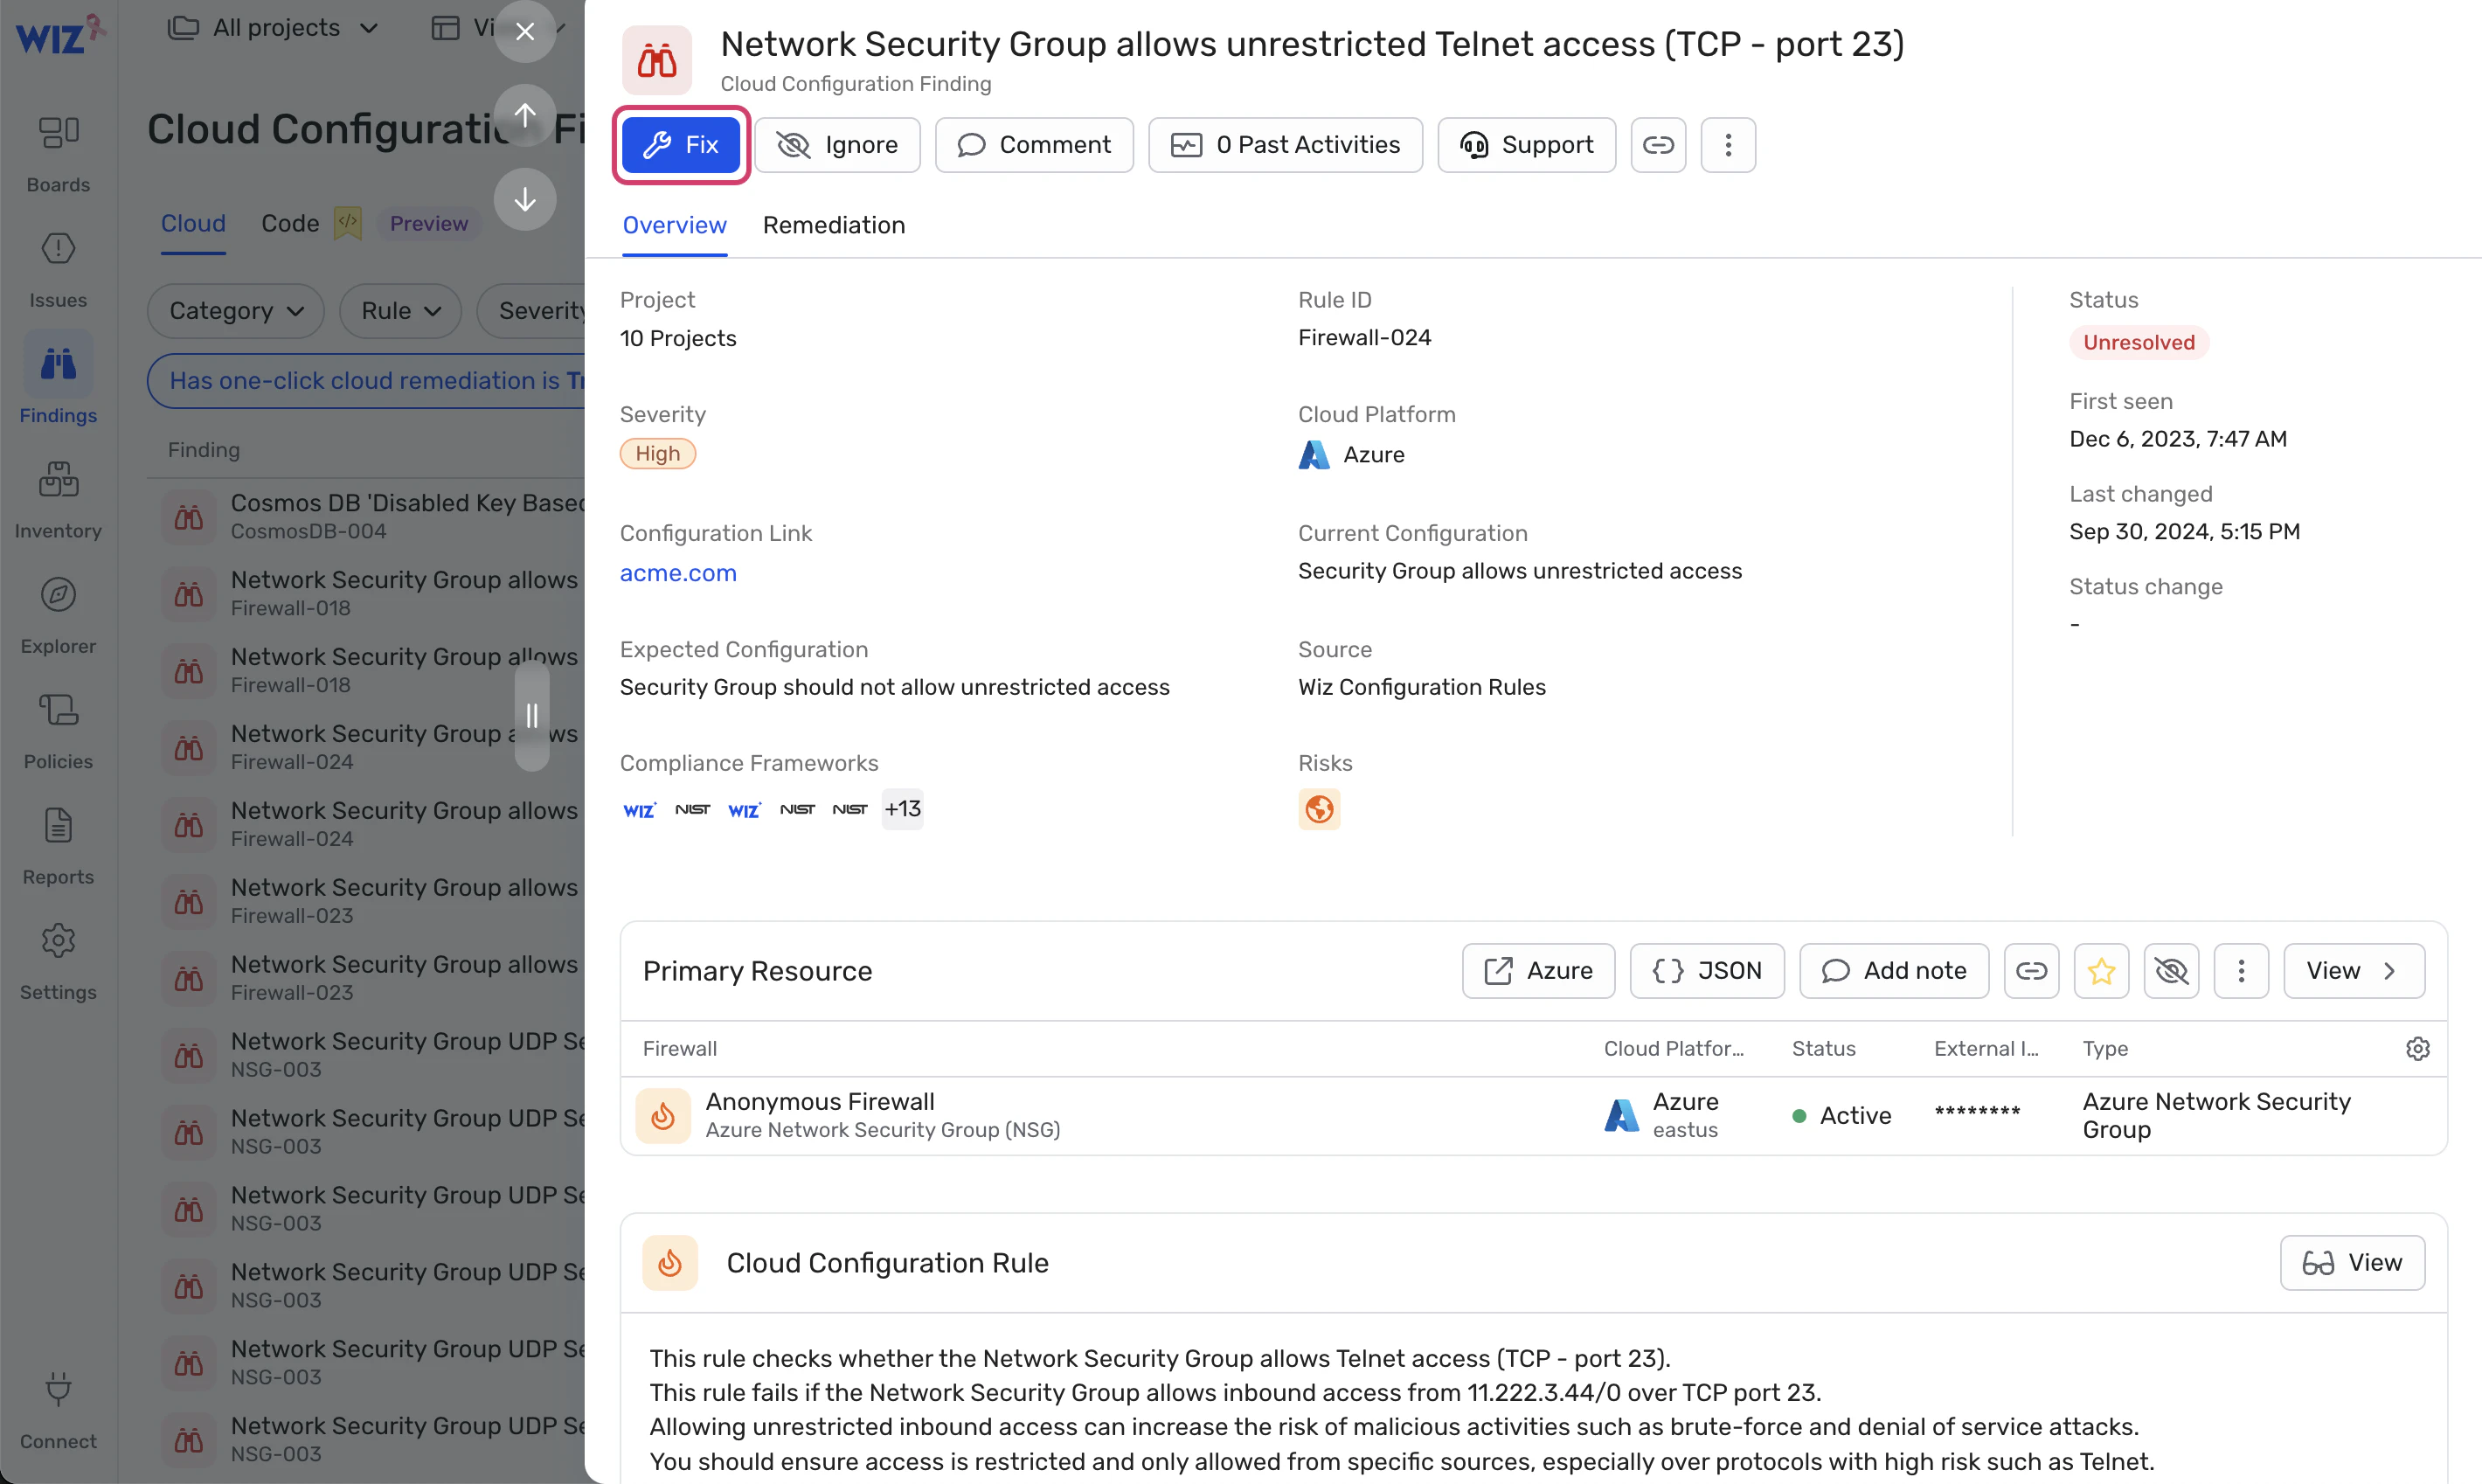The height and width of the screenshot is (1484, 2482).
Task: Open Settings in sidebar
Action: point(58,962)
